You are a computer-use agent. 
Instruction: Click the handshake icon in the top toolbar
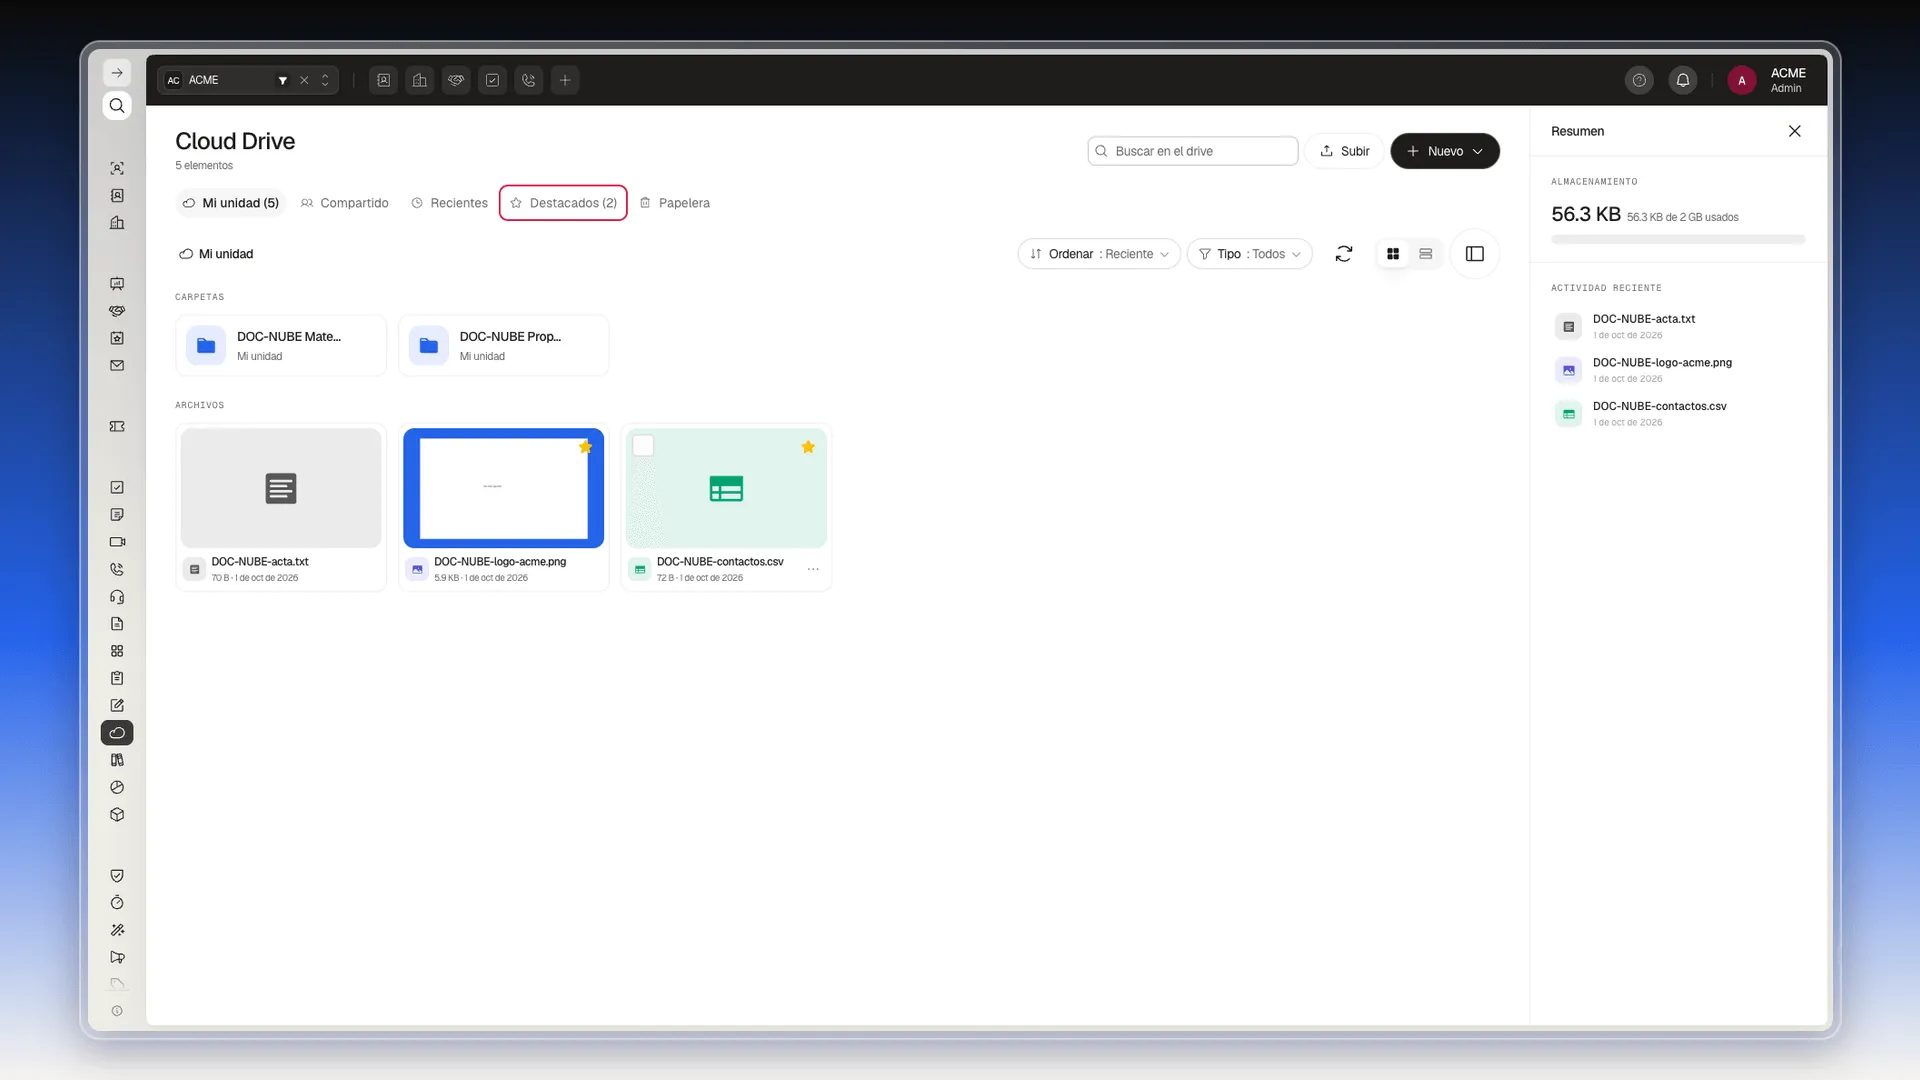pyautogui.click(x=456, y=80)
